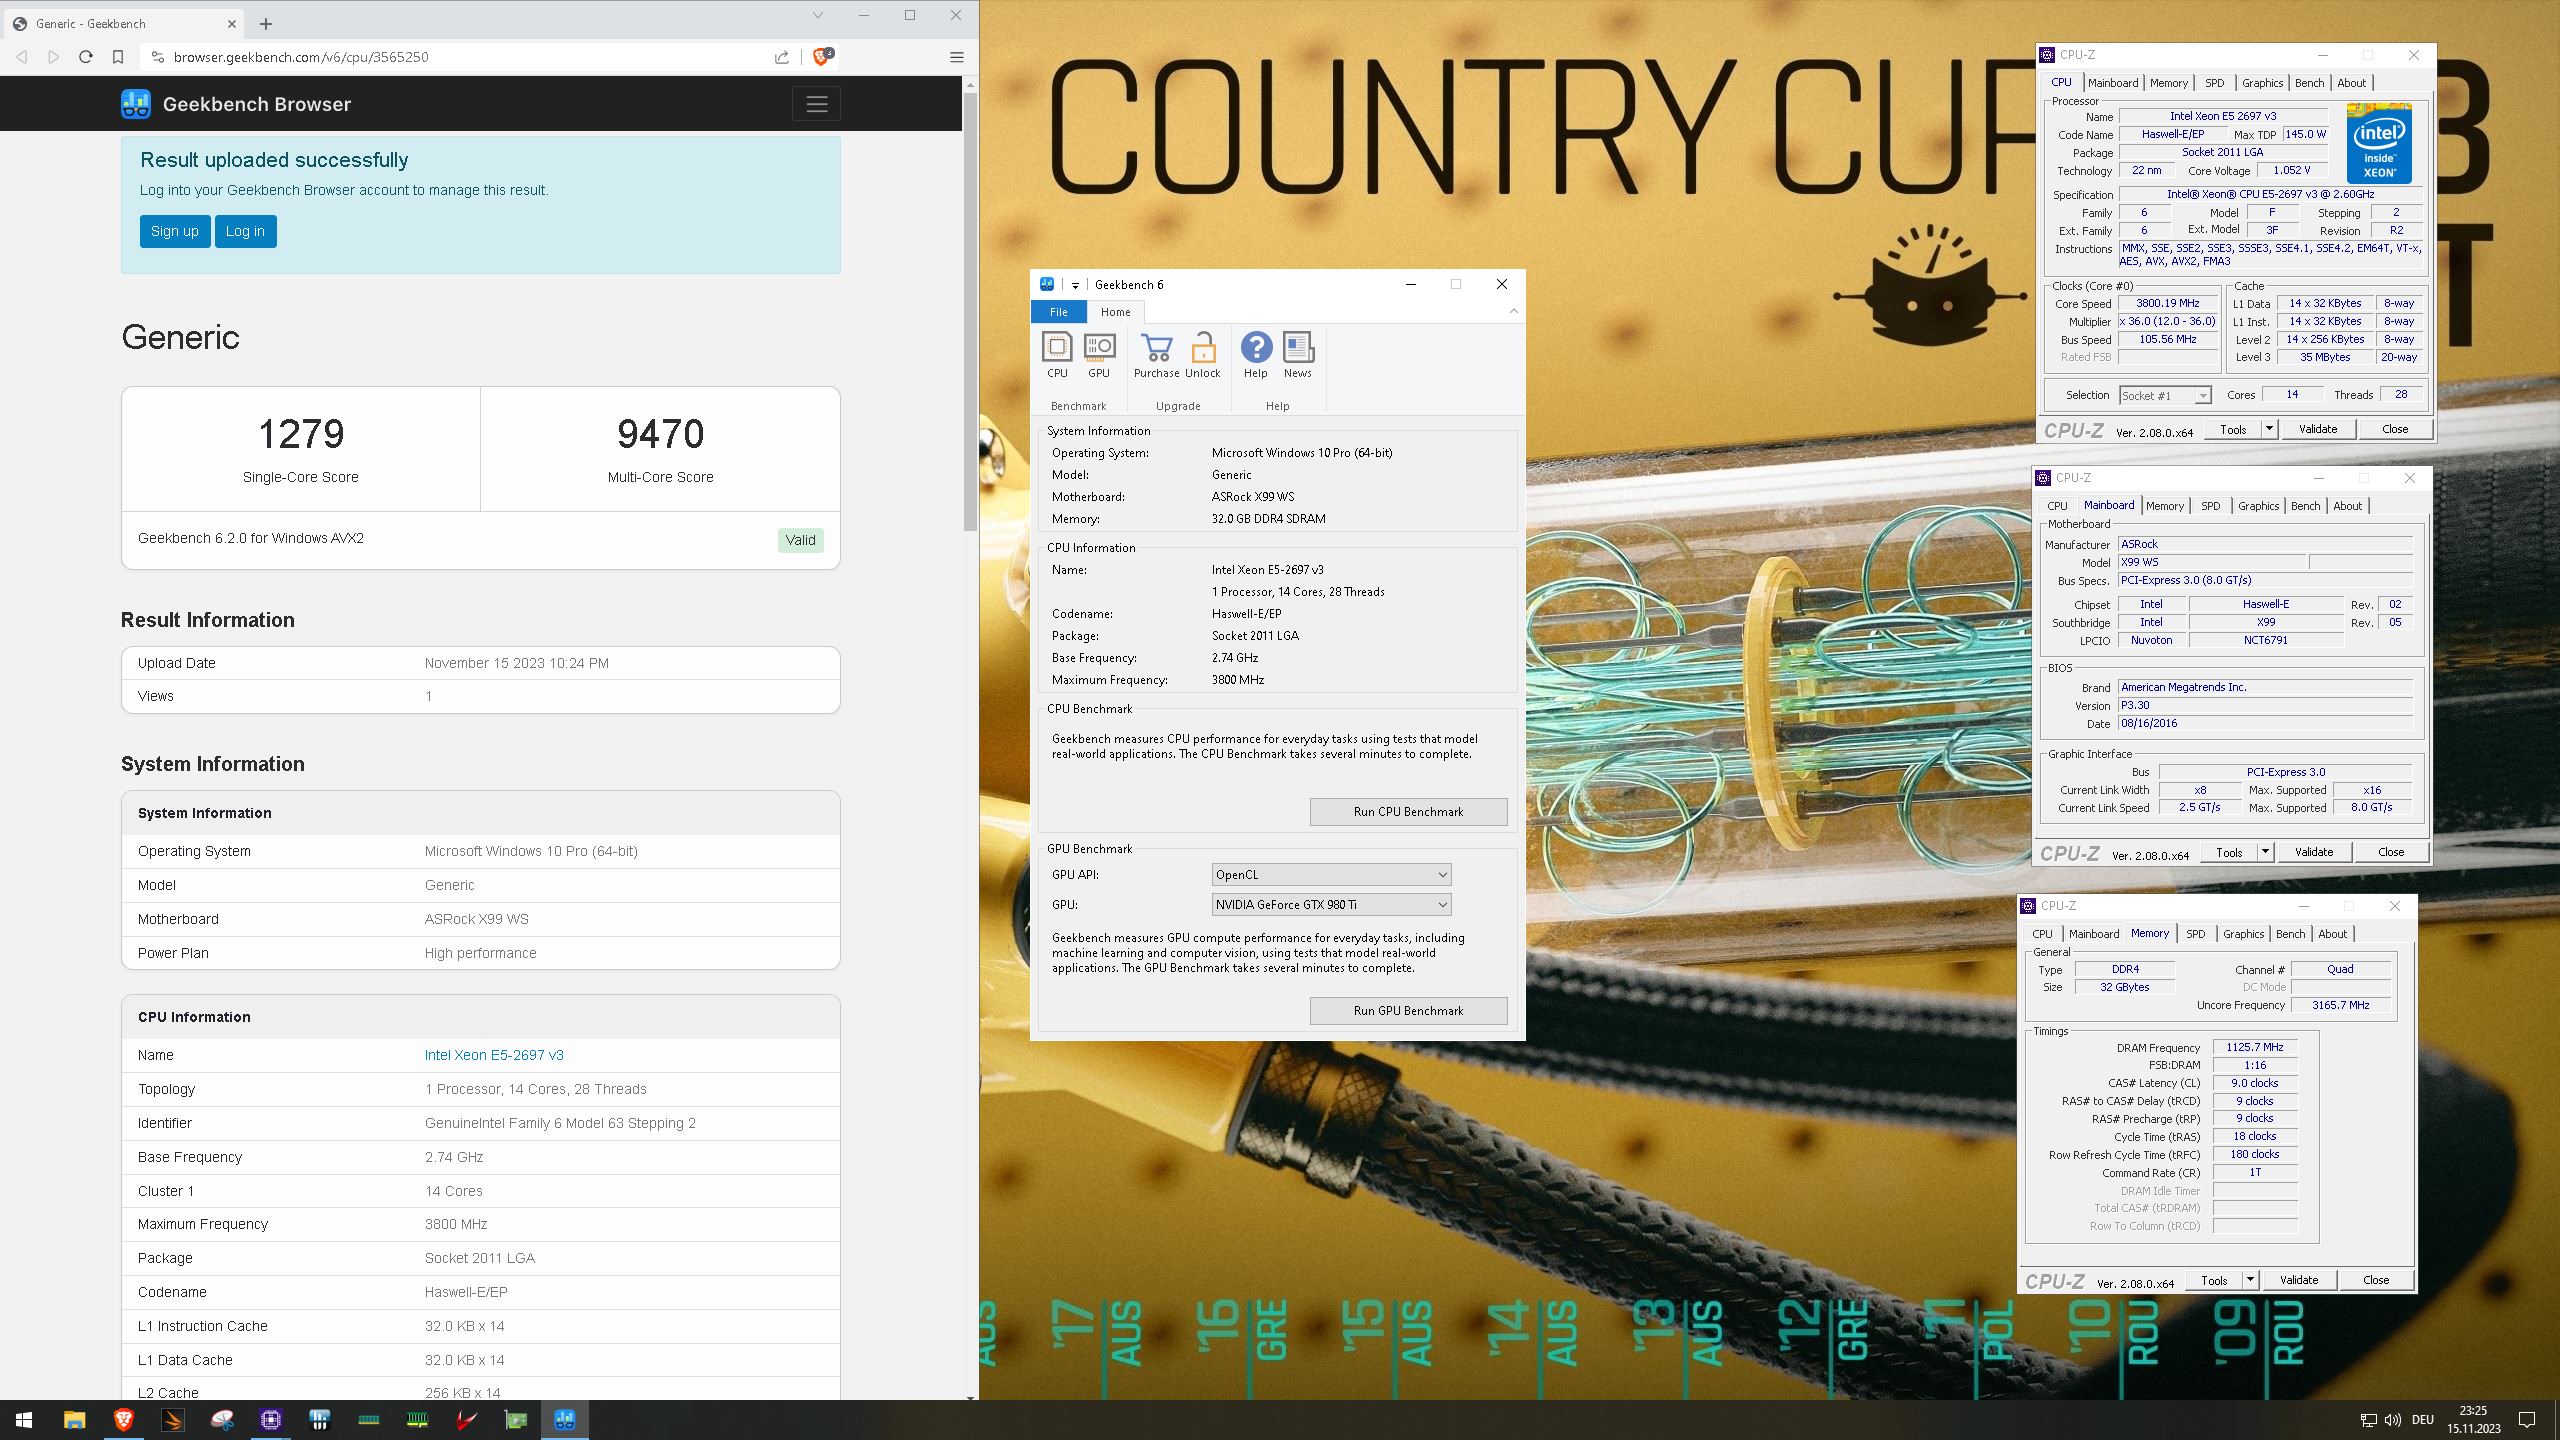
Task: Open Geekbench quick access toolbar dropdown
Action: tap(1075, 285)
